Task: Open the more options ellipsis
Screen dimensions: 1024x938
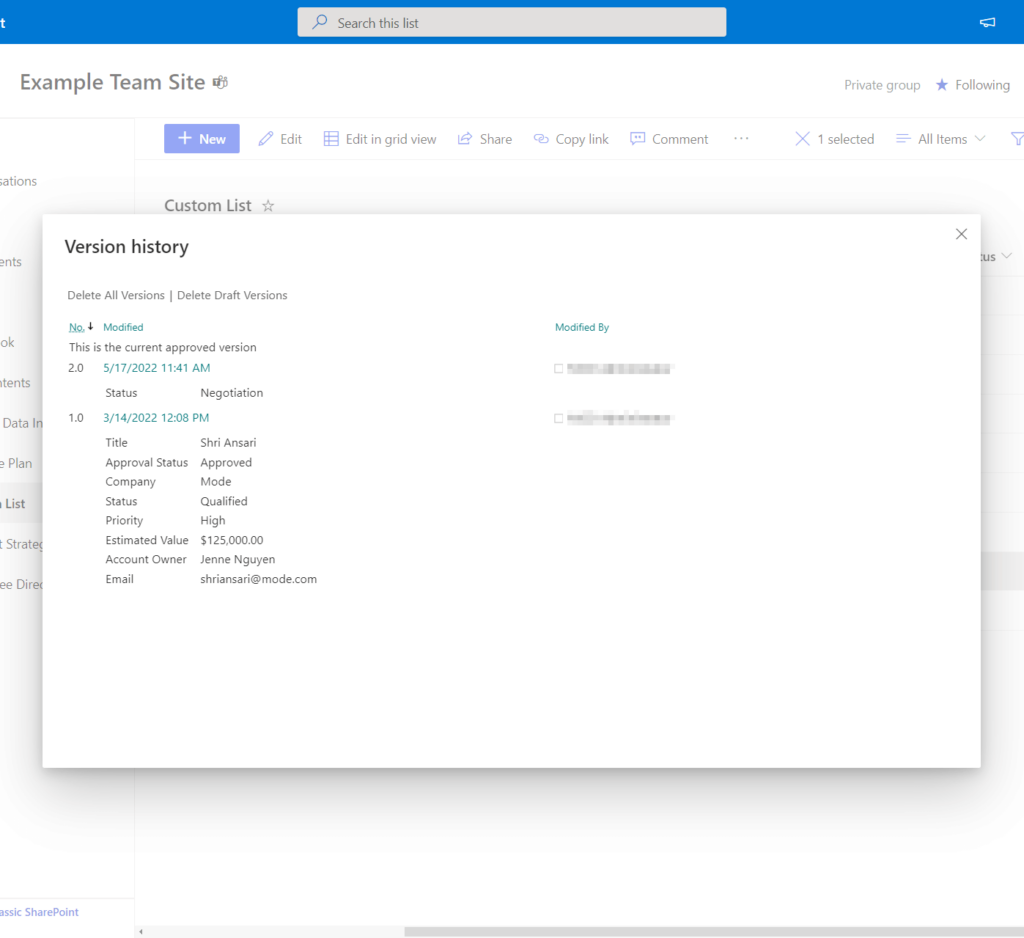Action: coord(741,138)
